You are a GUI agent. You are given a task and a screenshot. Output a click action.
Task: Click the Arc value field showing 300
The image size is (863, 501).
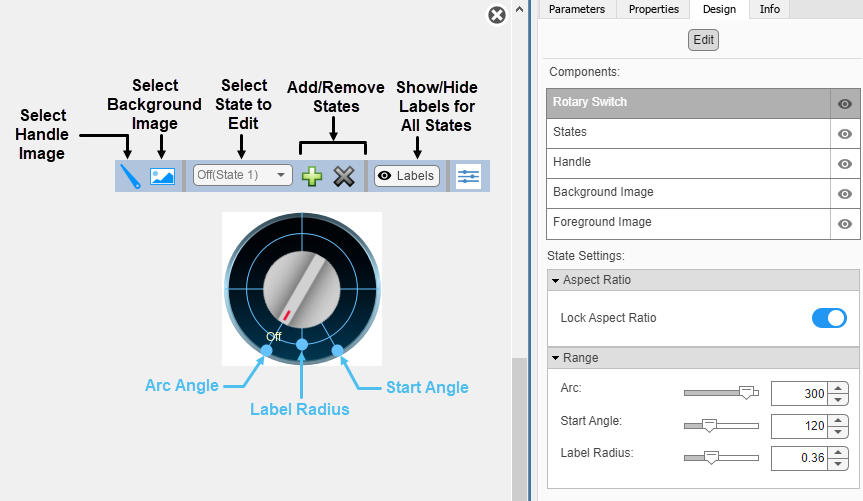pyautogui.click(x=799, y=394)
